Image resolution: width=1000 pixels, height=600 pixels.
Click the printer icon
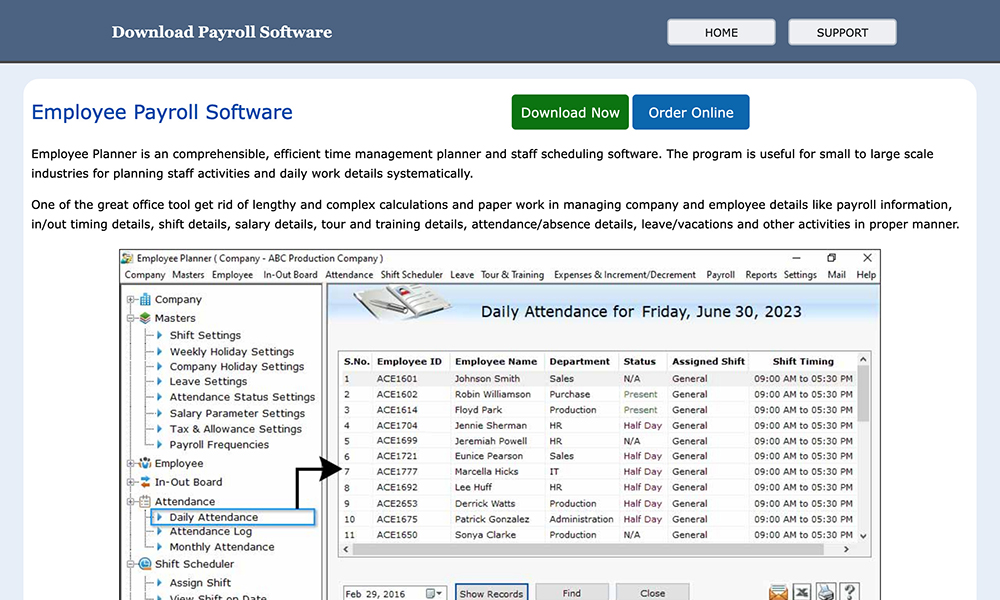click(826, 592)
